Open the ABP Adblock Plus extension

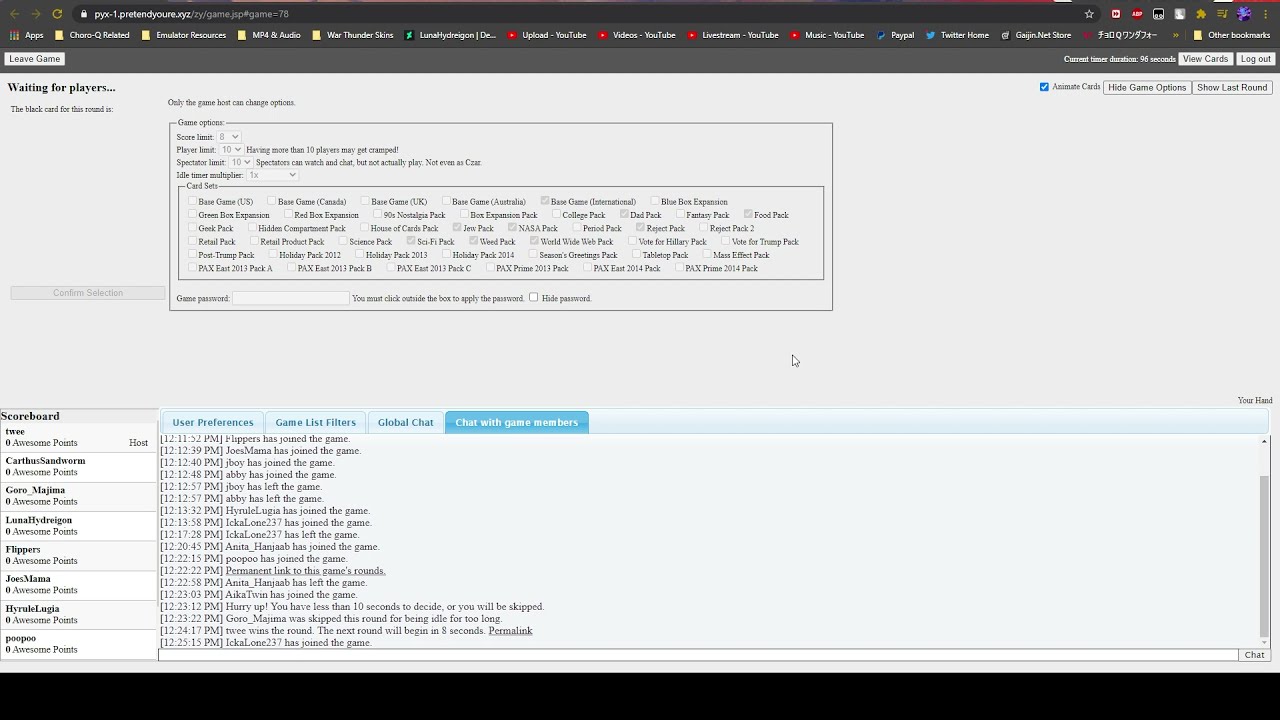tap(1137, 14)
